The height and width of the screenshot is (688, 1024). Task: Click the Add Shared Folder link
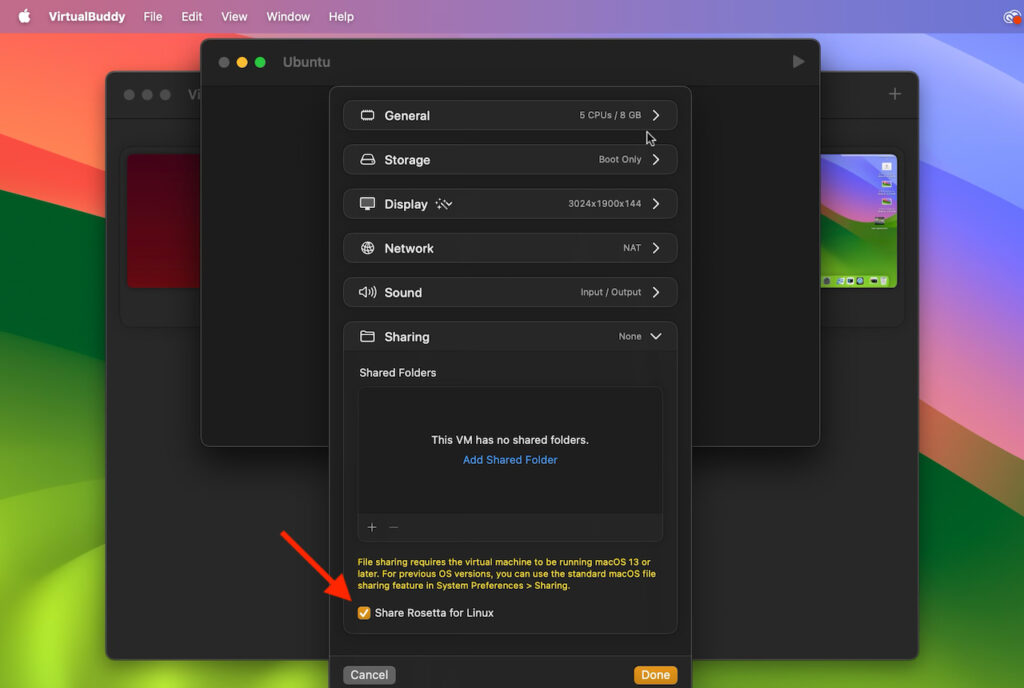(x=510, y=460)
